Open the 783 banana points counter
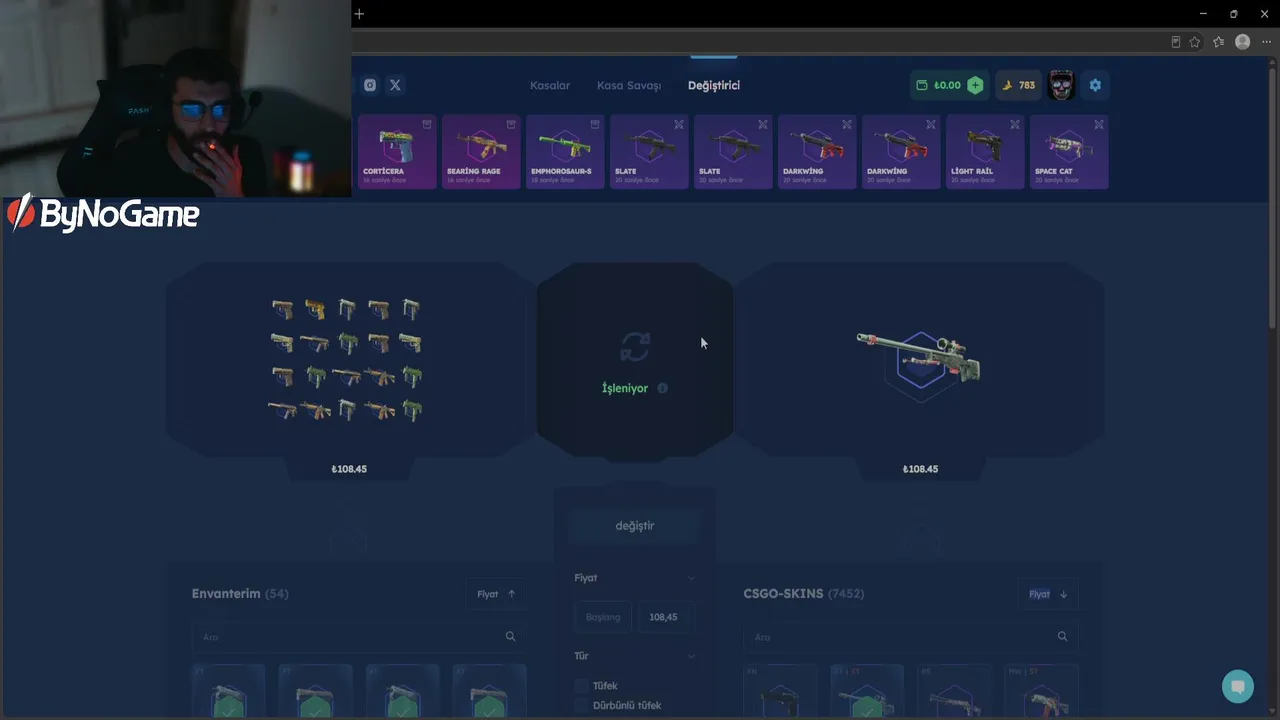Screen dimensions: 1280x720 click(1018, 85)
